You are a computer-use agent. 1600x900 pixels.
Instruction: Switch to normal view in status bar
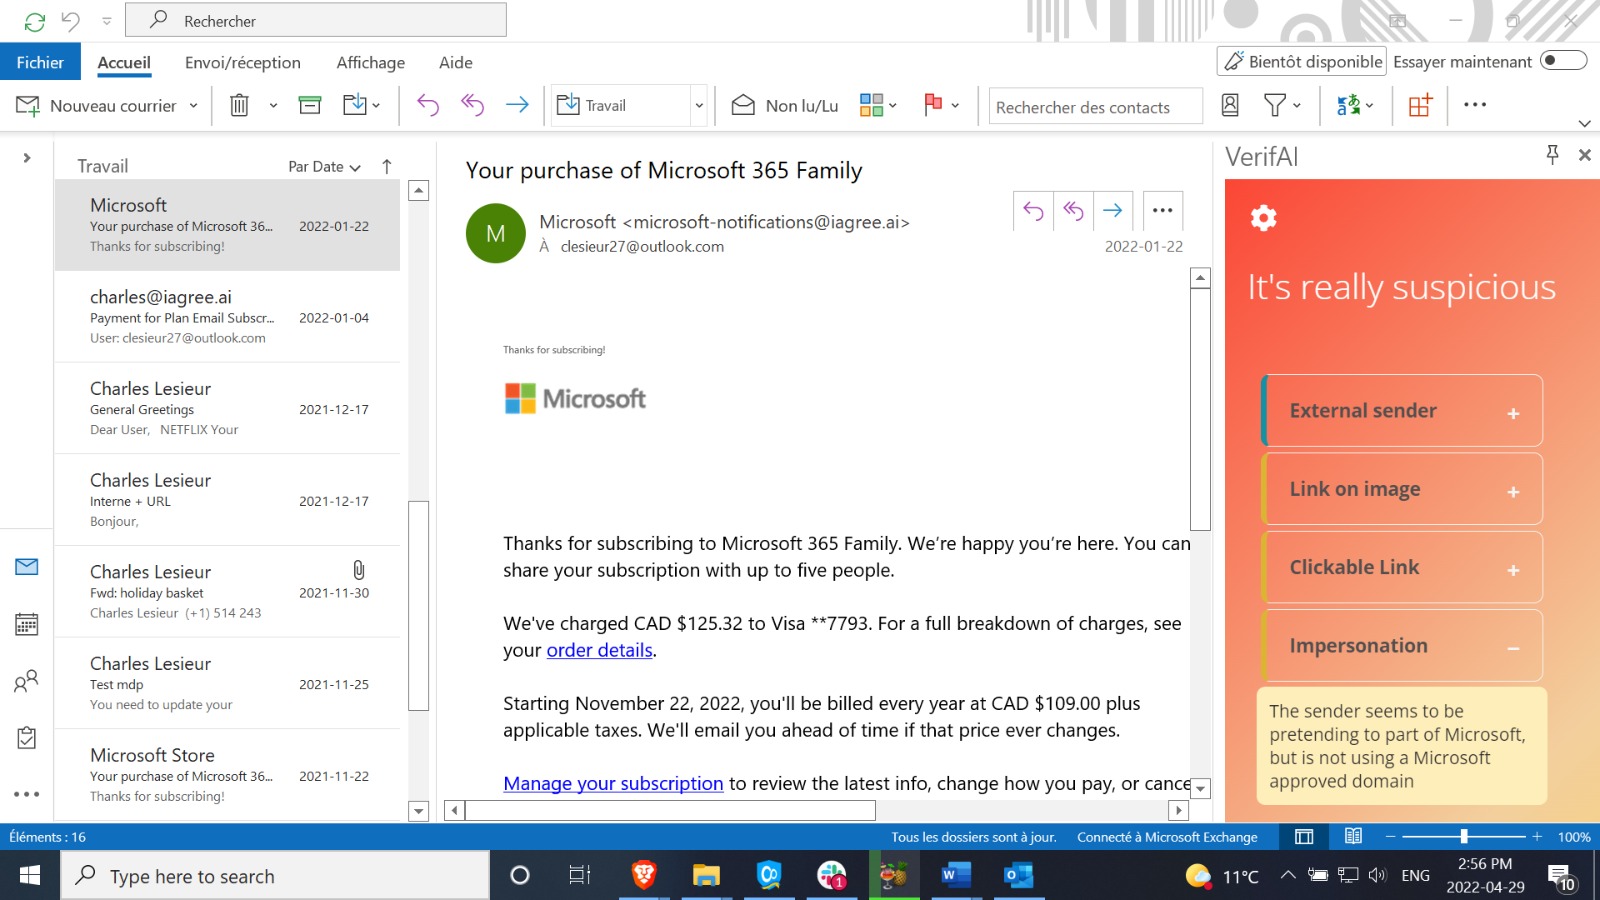pyautogui.click(x=1304, y=837)
